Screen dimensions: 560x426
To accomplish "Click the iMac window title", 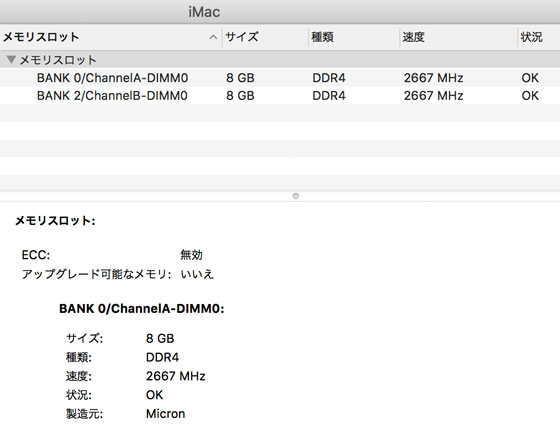I will click(x=204, y=12).
